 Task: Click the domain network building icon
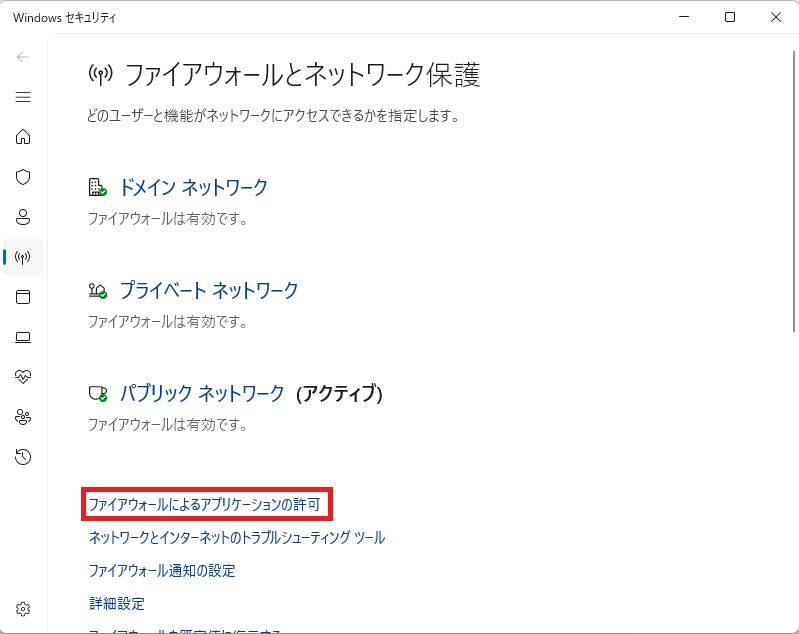coord(97,187)
